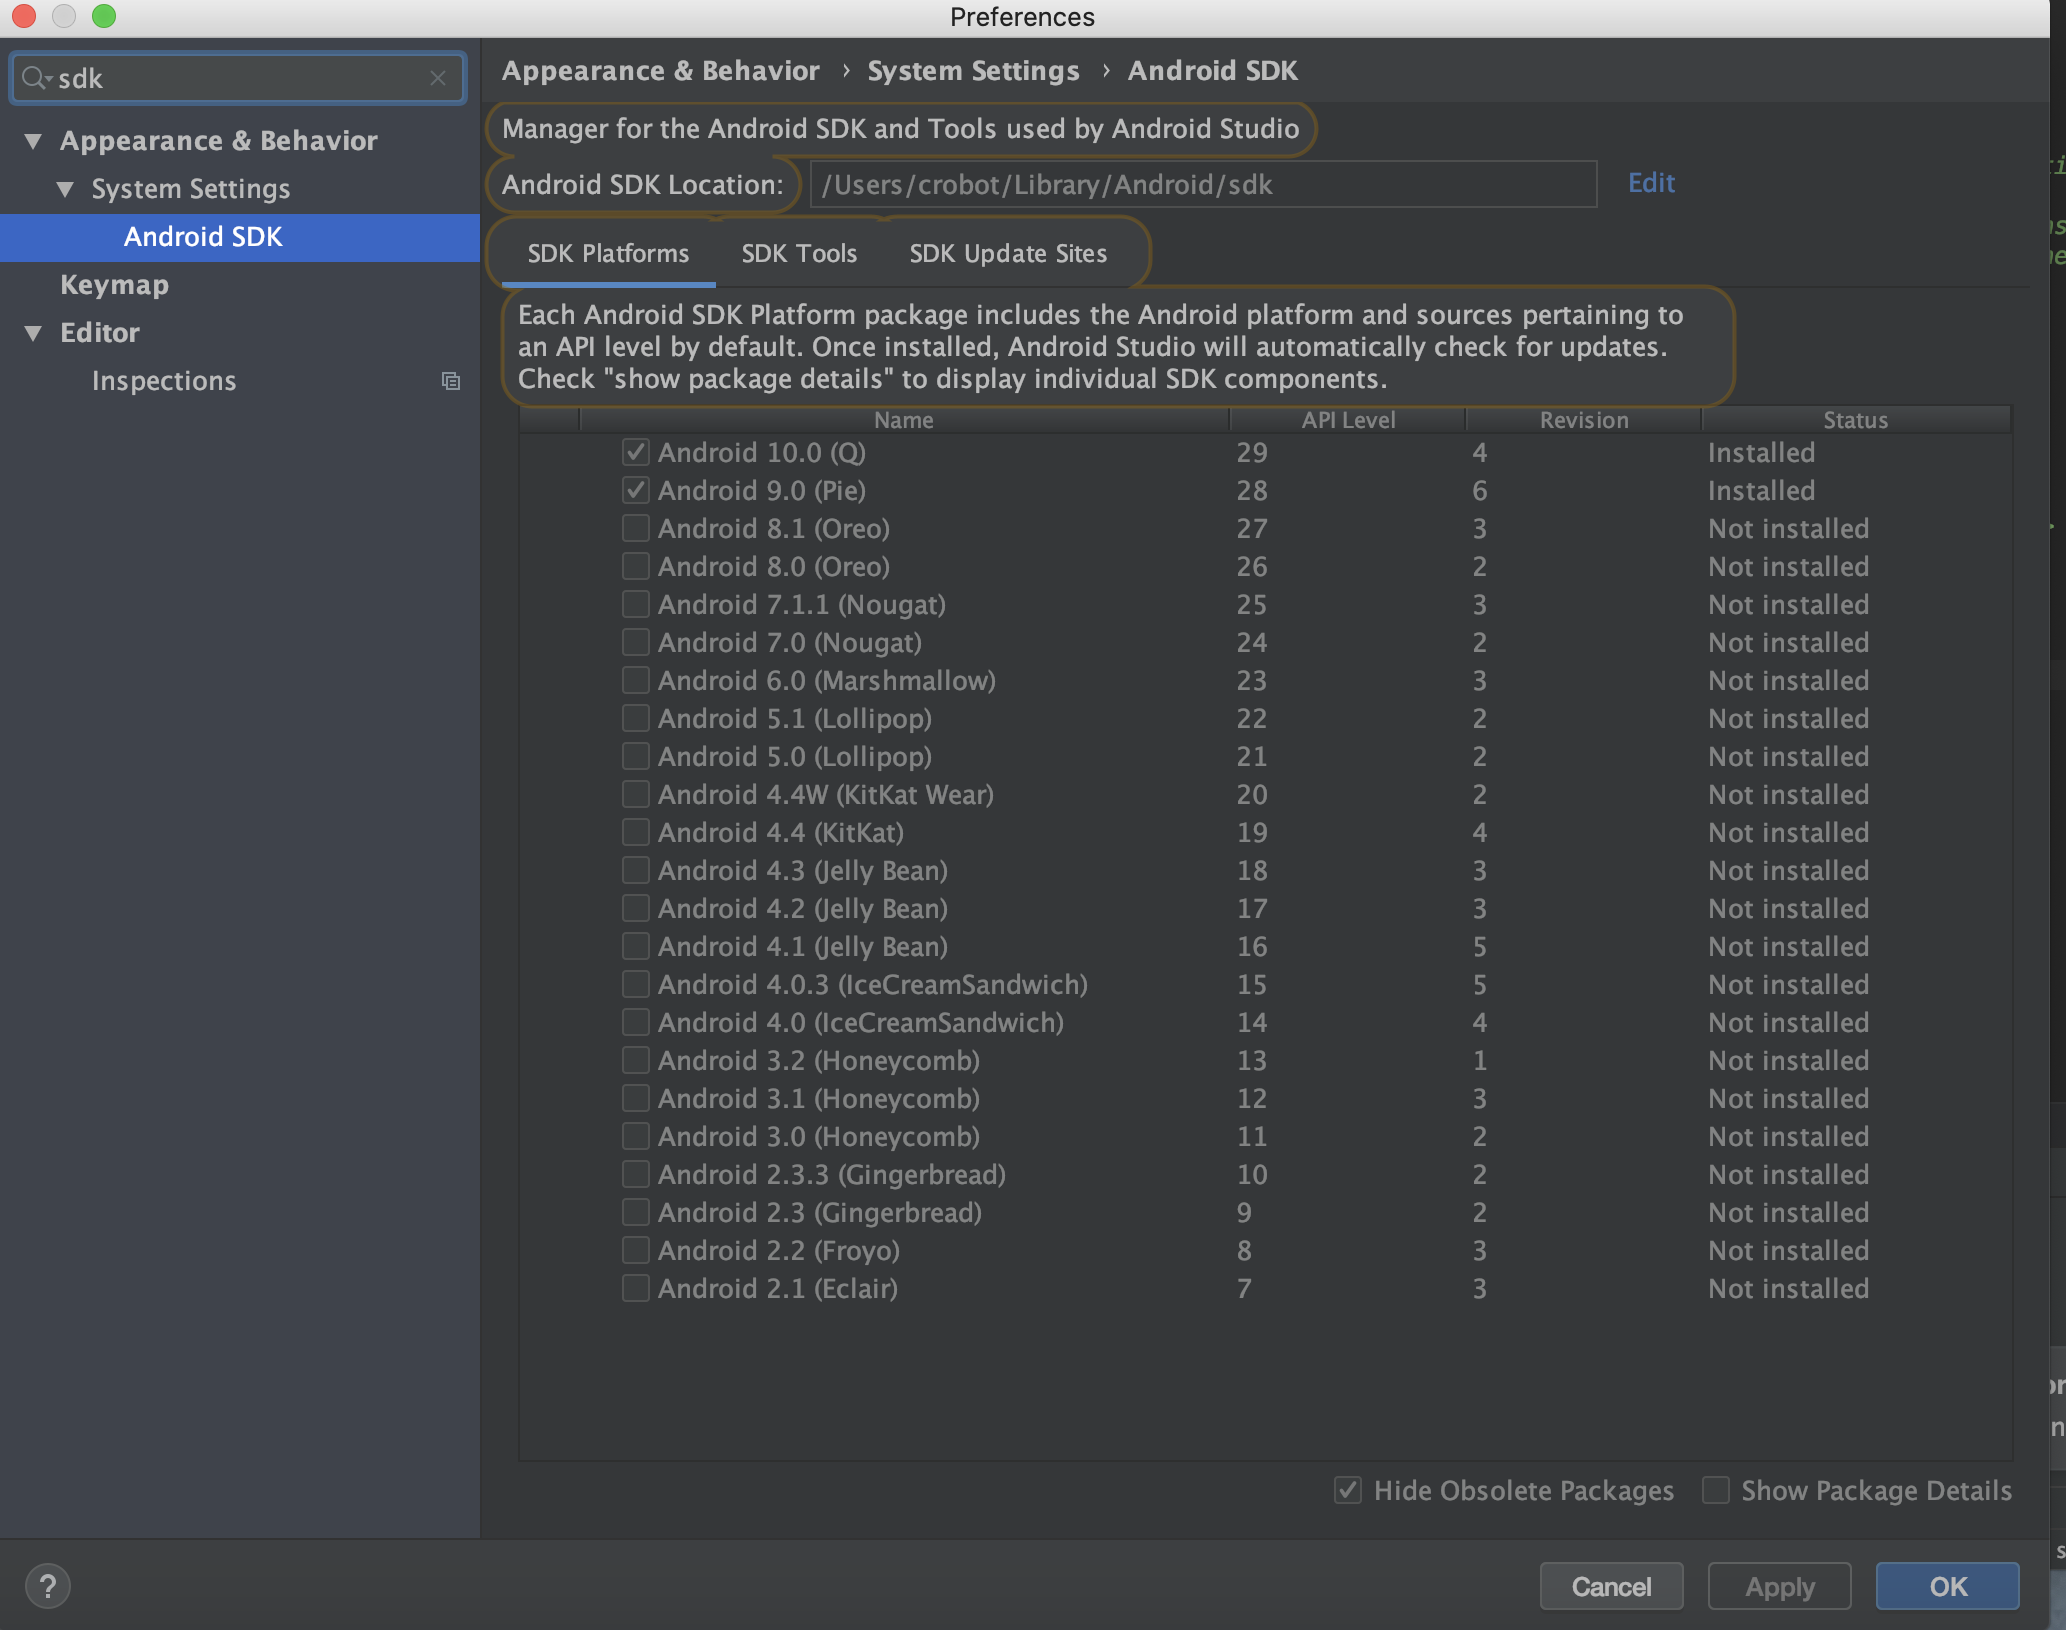Switch to the SDK Tools tab
This screenshot has height=1630, width=2066.
click(x=799, y=254)
